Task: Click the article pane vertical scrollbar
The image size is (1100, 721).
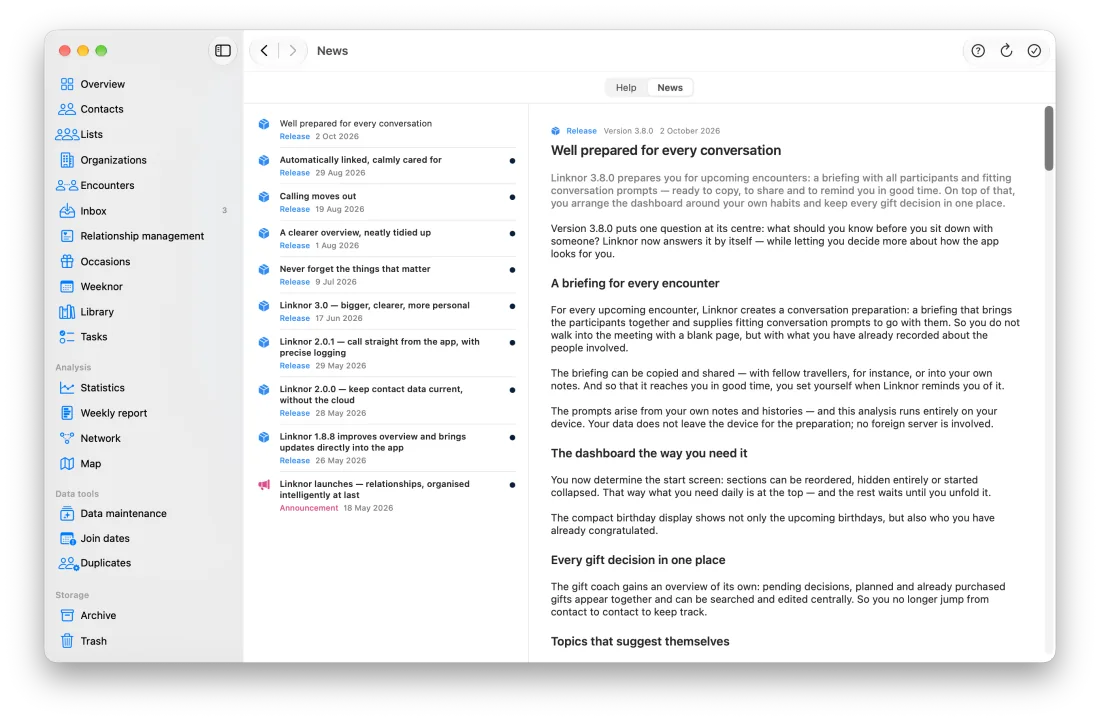Action: tap(1049, 138)
